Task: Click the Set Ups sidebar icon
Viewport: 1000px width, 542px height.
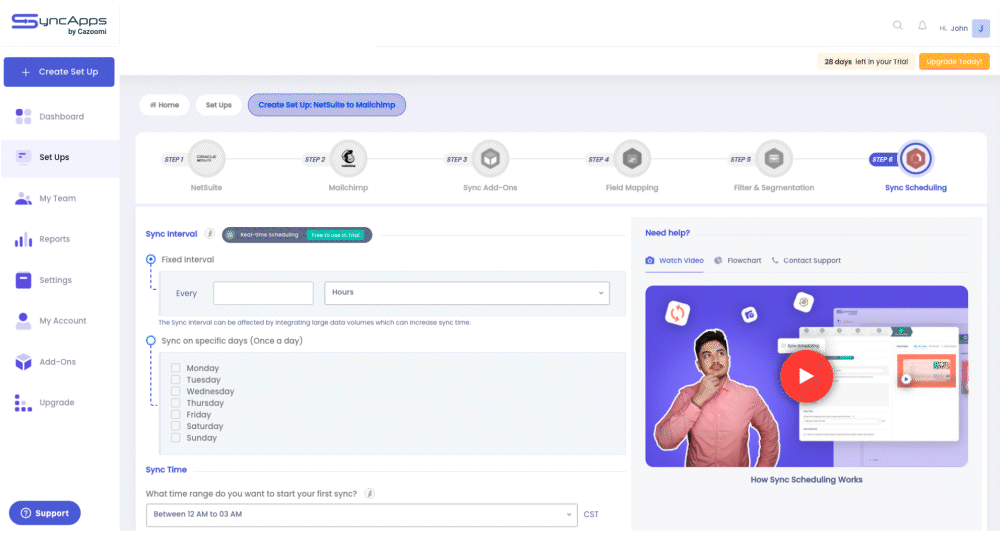Action: tap(24, 157)
